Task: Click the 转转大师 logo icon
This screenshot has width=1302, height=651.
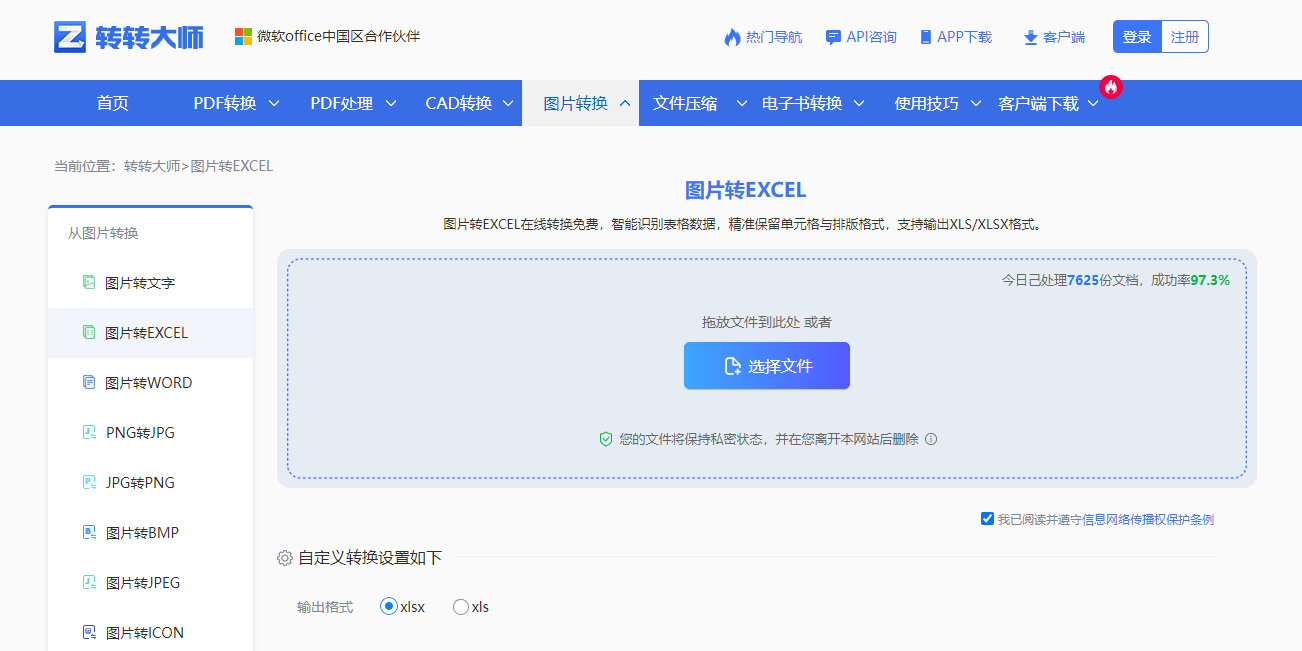Action: [x=71, y=37]
